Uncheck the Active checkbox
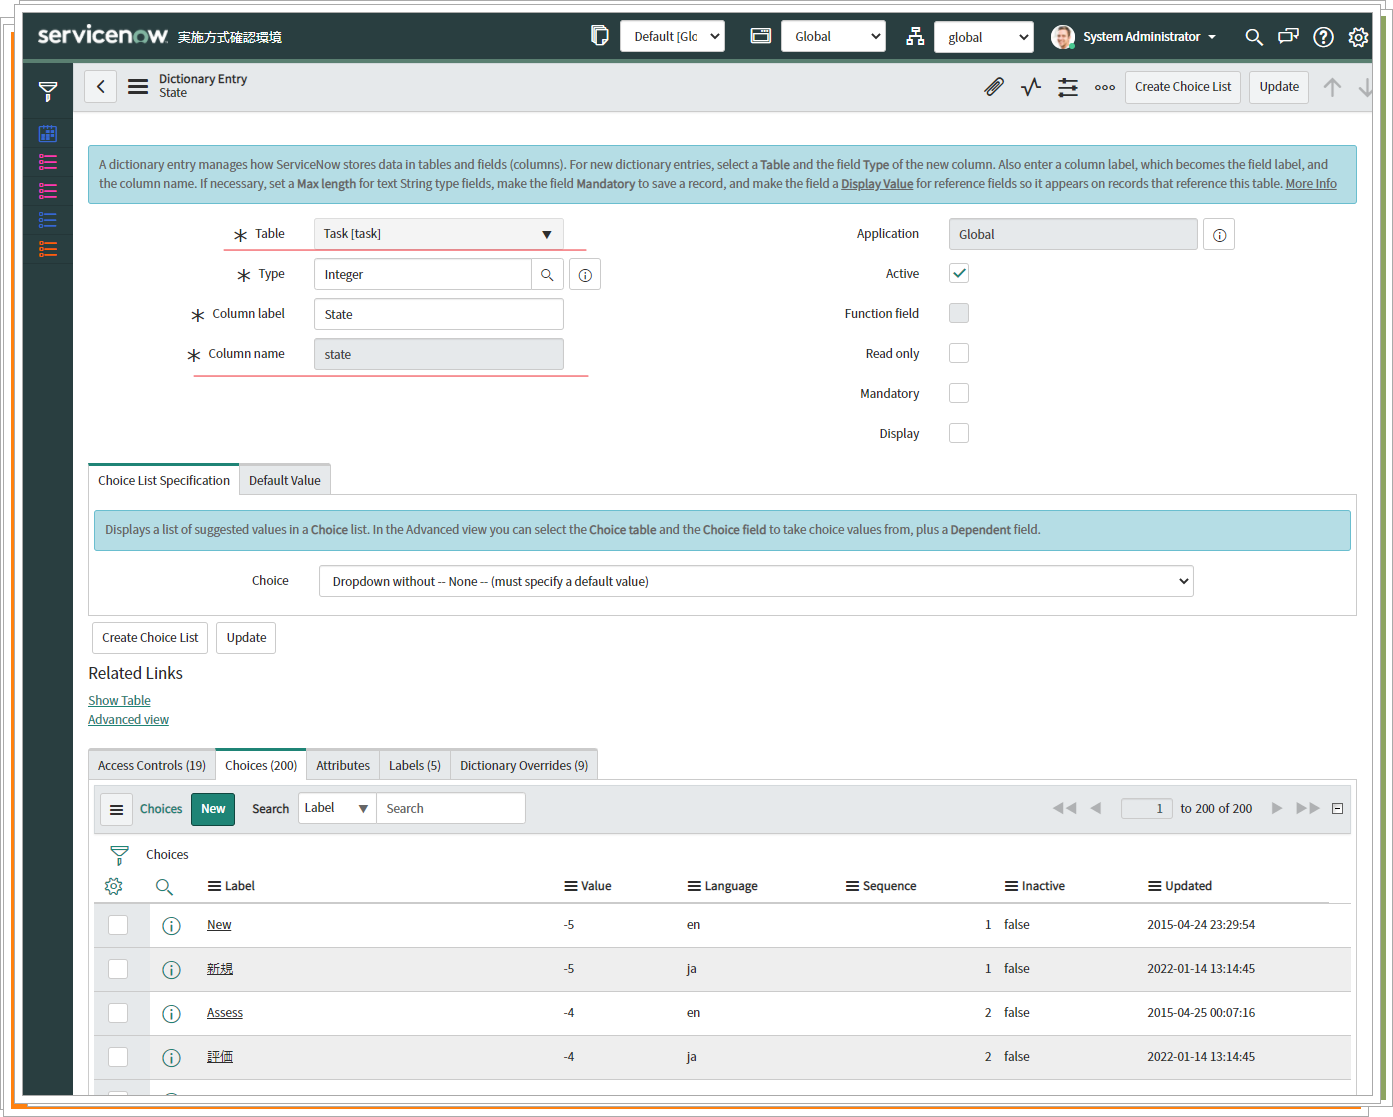This screenshot has height=1117, width=1393. click(958, 272)
